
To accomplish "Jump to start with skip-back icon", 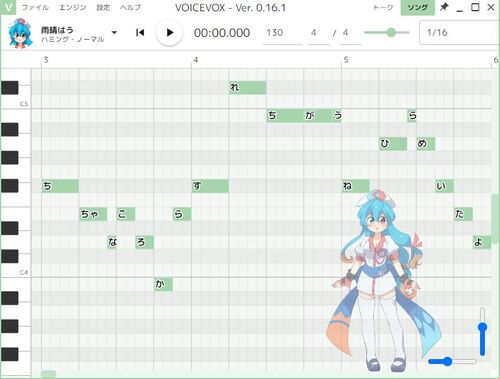I will tap(140, 33).
